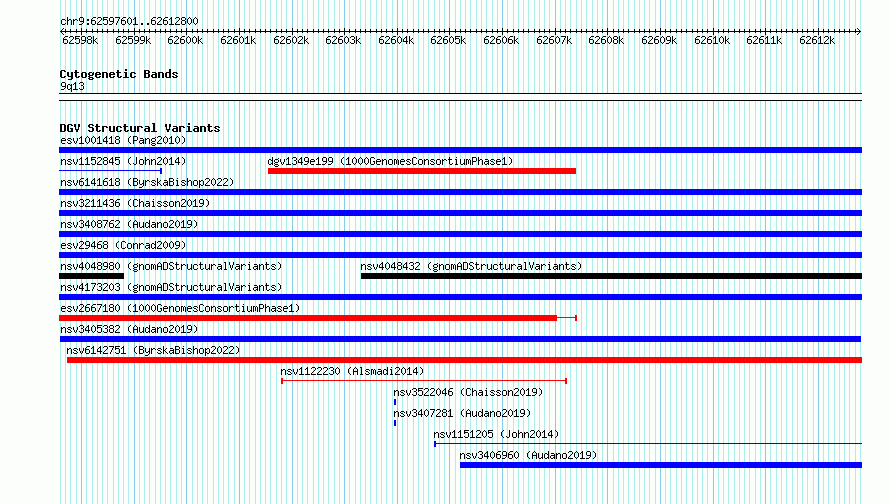Select the blue bar under nsv3408762

click(460, 234)
